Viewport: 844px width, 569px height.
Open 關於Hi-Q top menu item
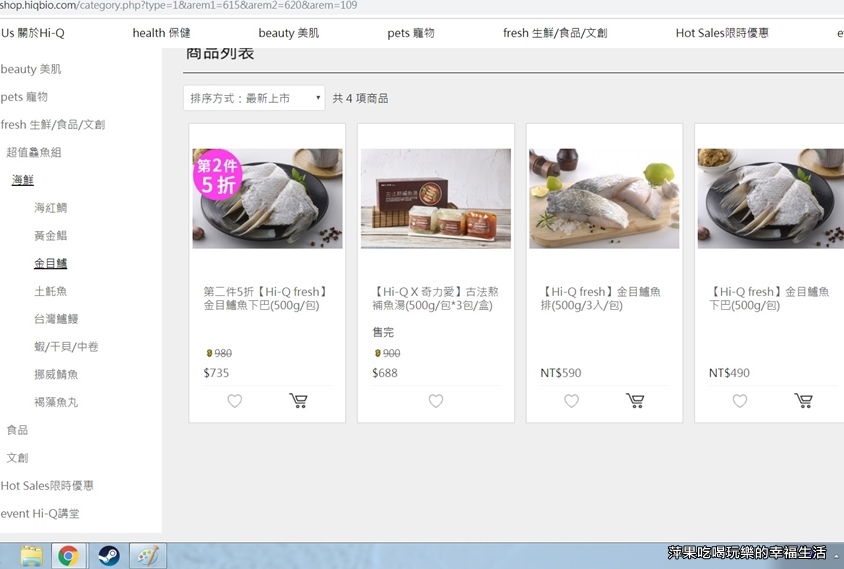(33, 33)
